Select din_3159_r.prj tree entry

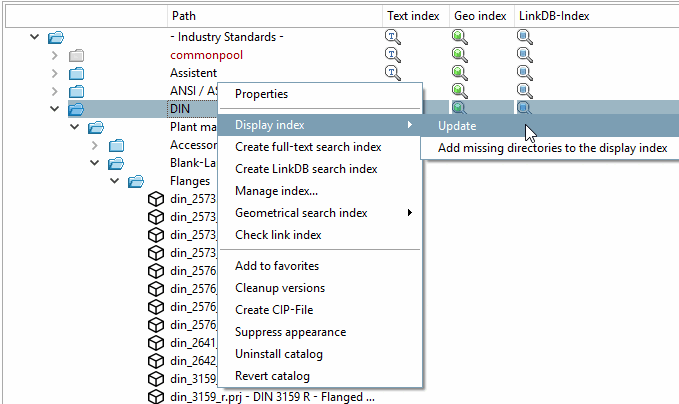coord(272,397)
